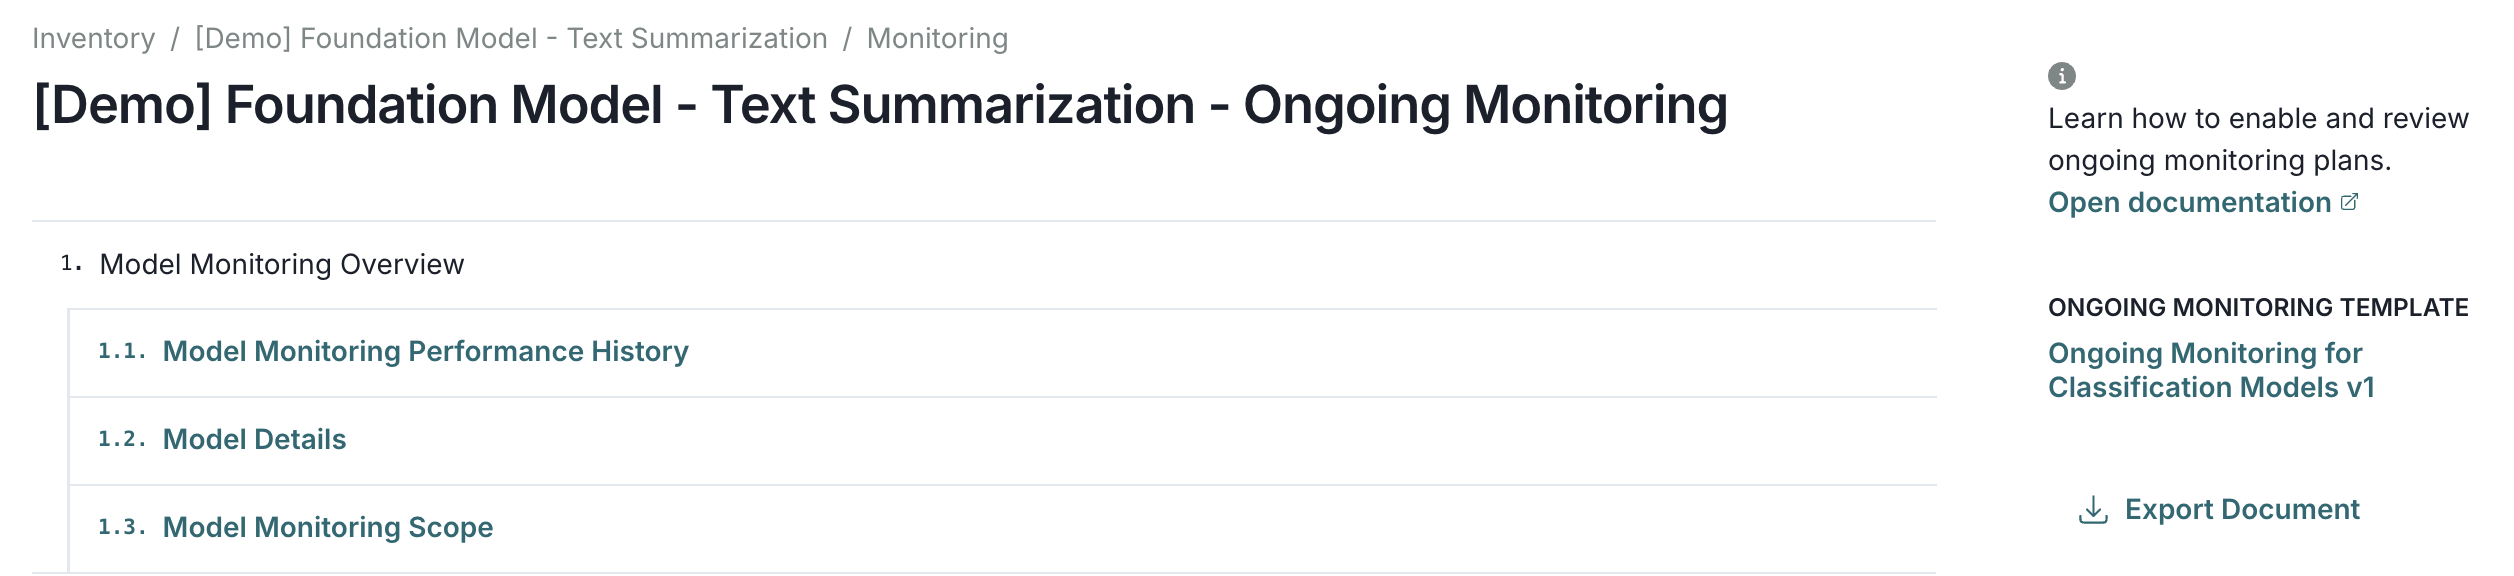Viewport: 2514px width, 576px height.
Task: Open the [Demo] Foundation Model - Text Summarization breadcrumb
Action: click(x=511, y=38)
